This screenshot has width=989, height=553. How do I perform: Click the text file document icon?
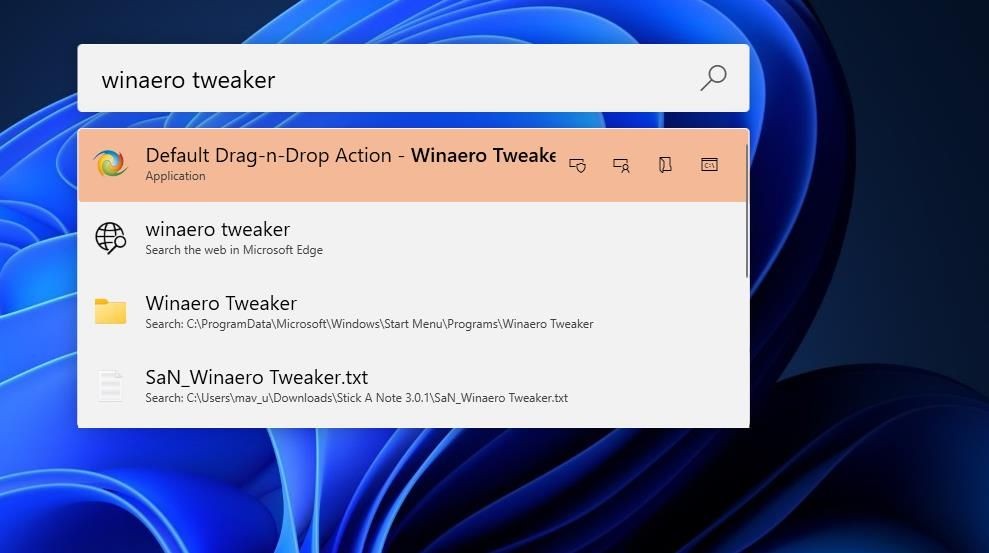coord(110,386)
